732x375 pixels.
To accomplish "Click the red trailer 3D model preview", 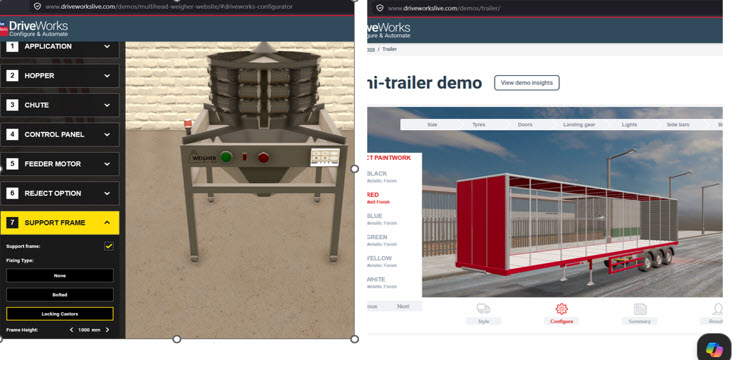I will (567, 224).
